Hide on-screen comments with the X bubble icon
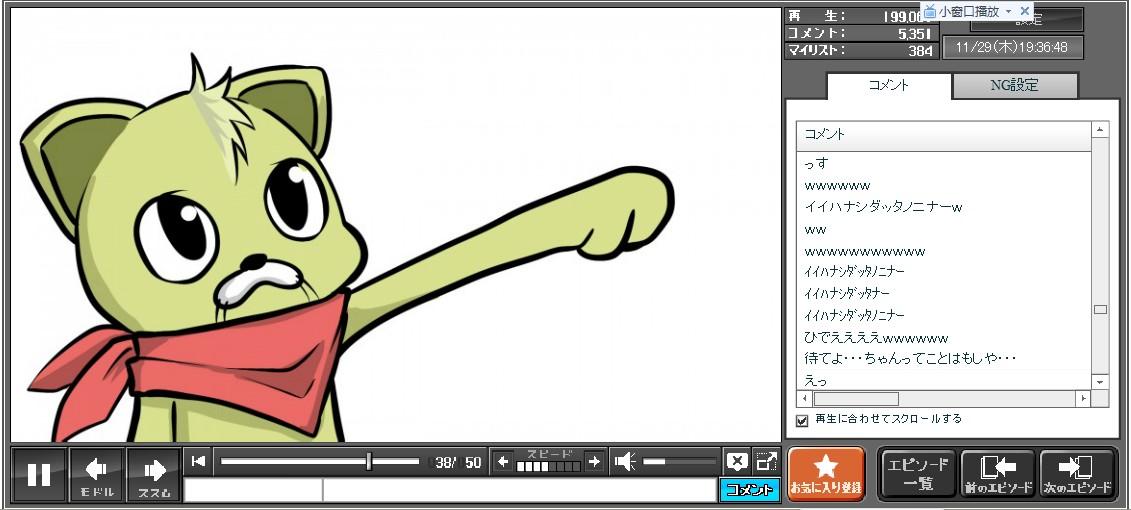The image size is (1131, 510). (737, 461)
